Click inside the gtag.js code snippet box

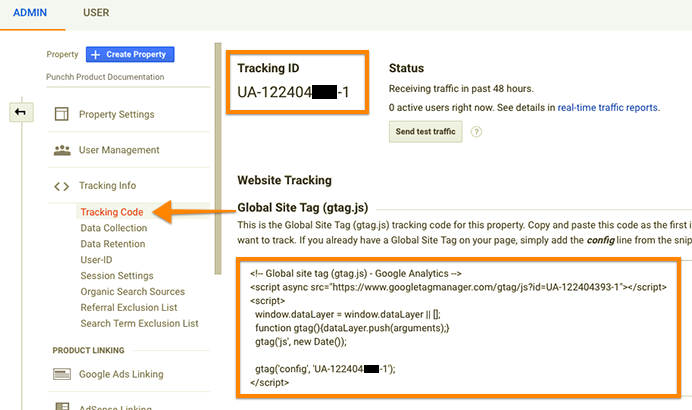458,328
